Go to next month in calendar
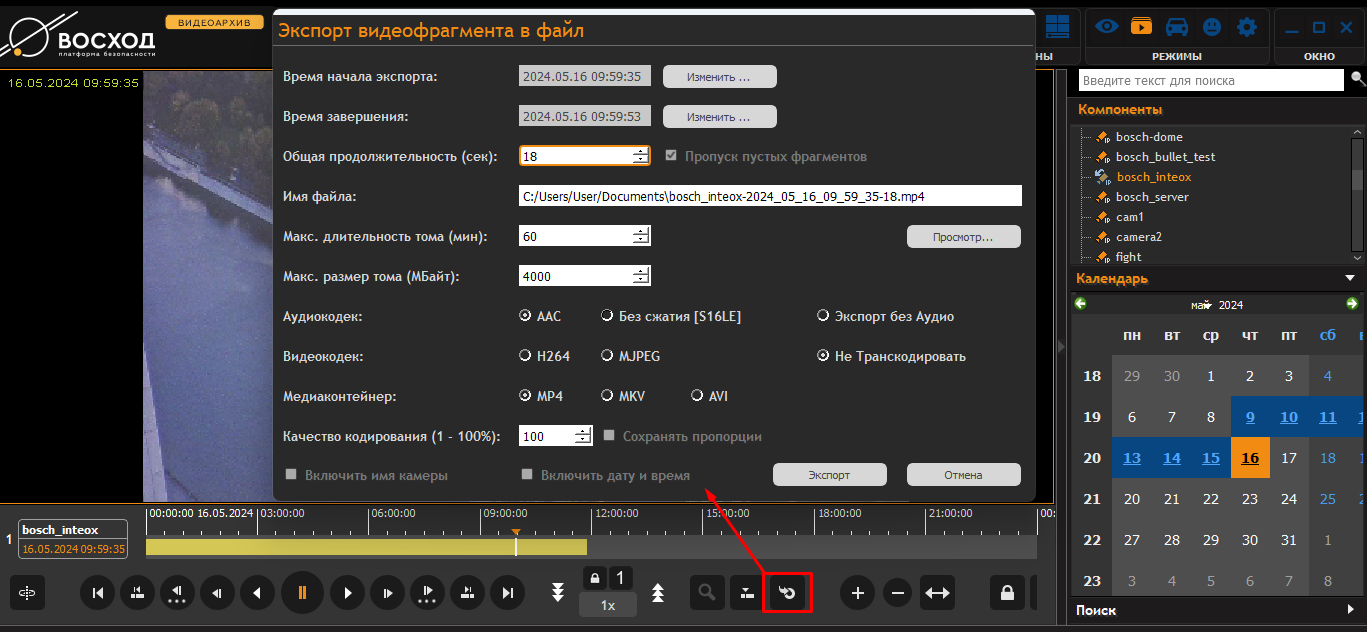This screenshot has width=1367, height=632. pyautogui.click(x=1352, y=304)
